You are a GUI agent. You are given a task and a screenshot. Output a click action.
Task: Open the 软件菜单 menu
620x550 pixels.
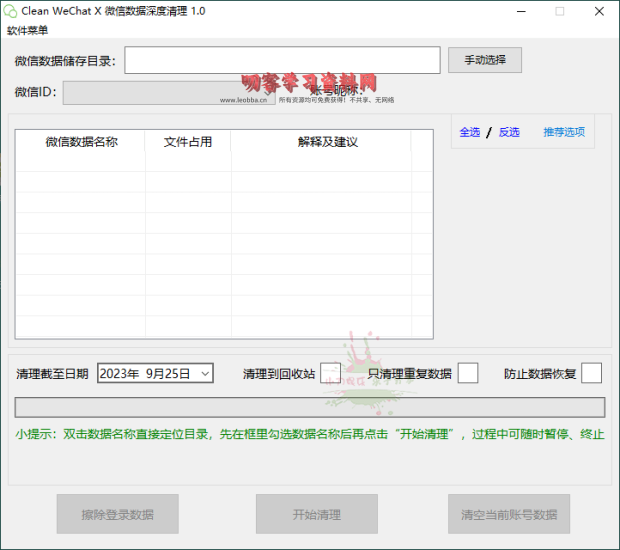[x=27, y=30]
